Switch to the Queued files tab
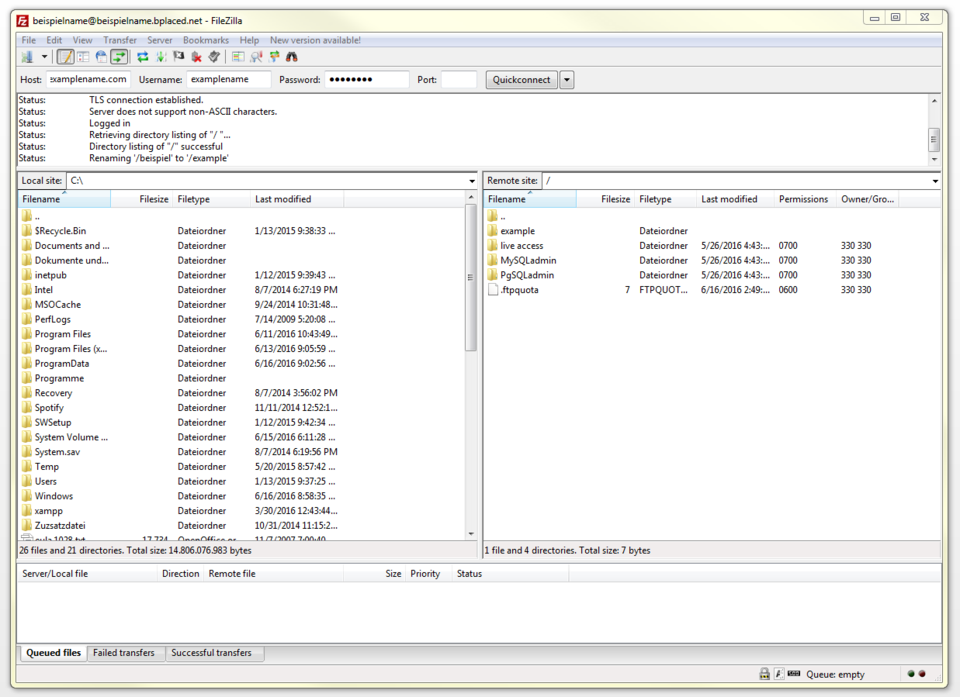This screenshot has width=960, height=697. click(x=53, y=653)
